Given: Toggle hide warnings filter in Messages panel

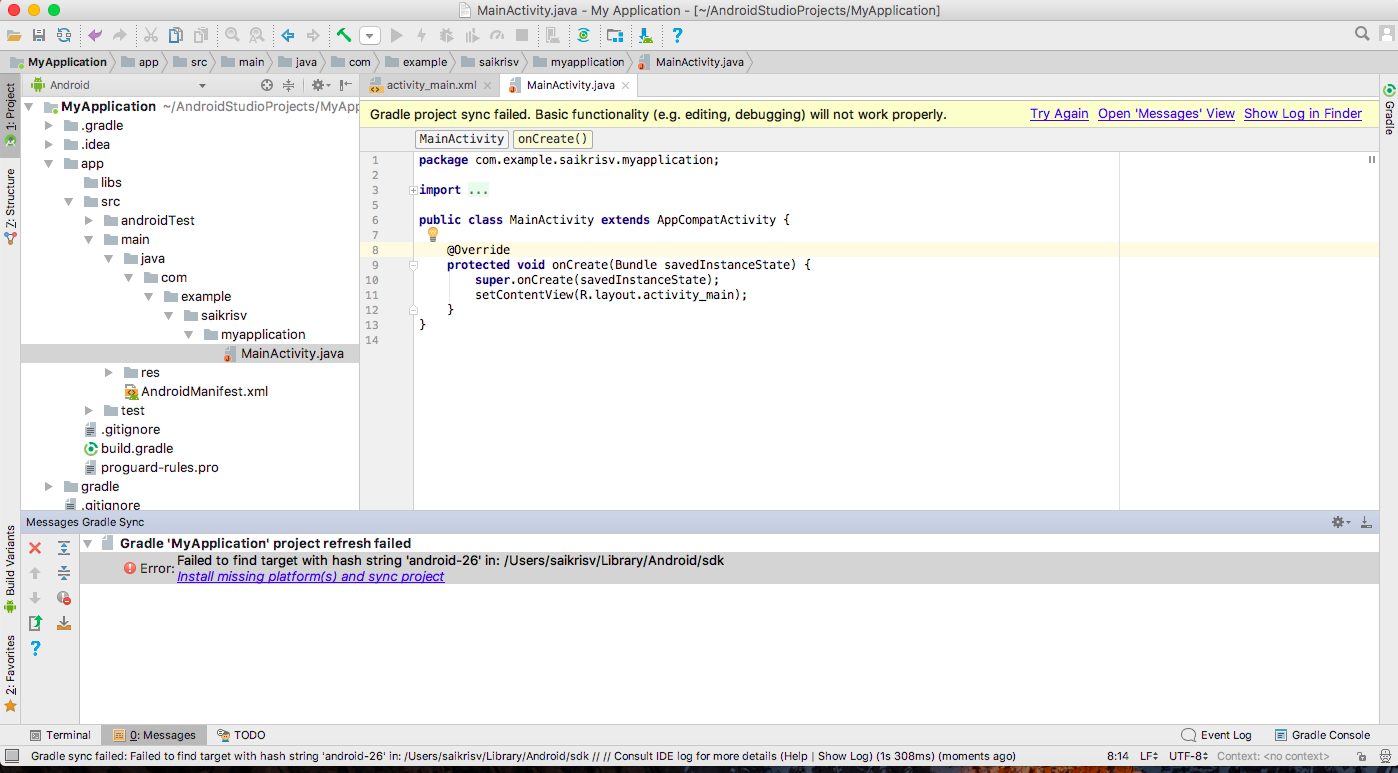Looking at the screenshot, I should click(x=64, y=598).
